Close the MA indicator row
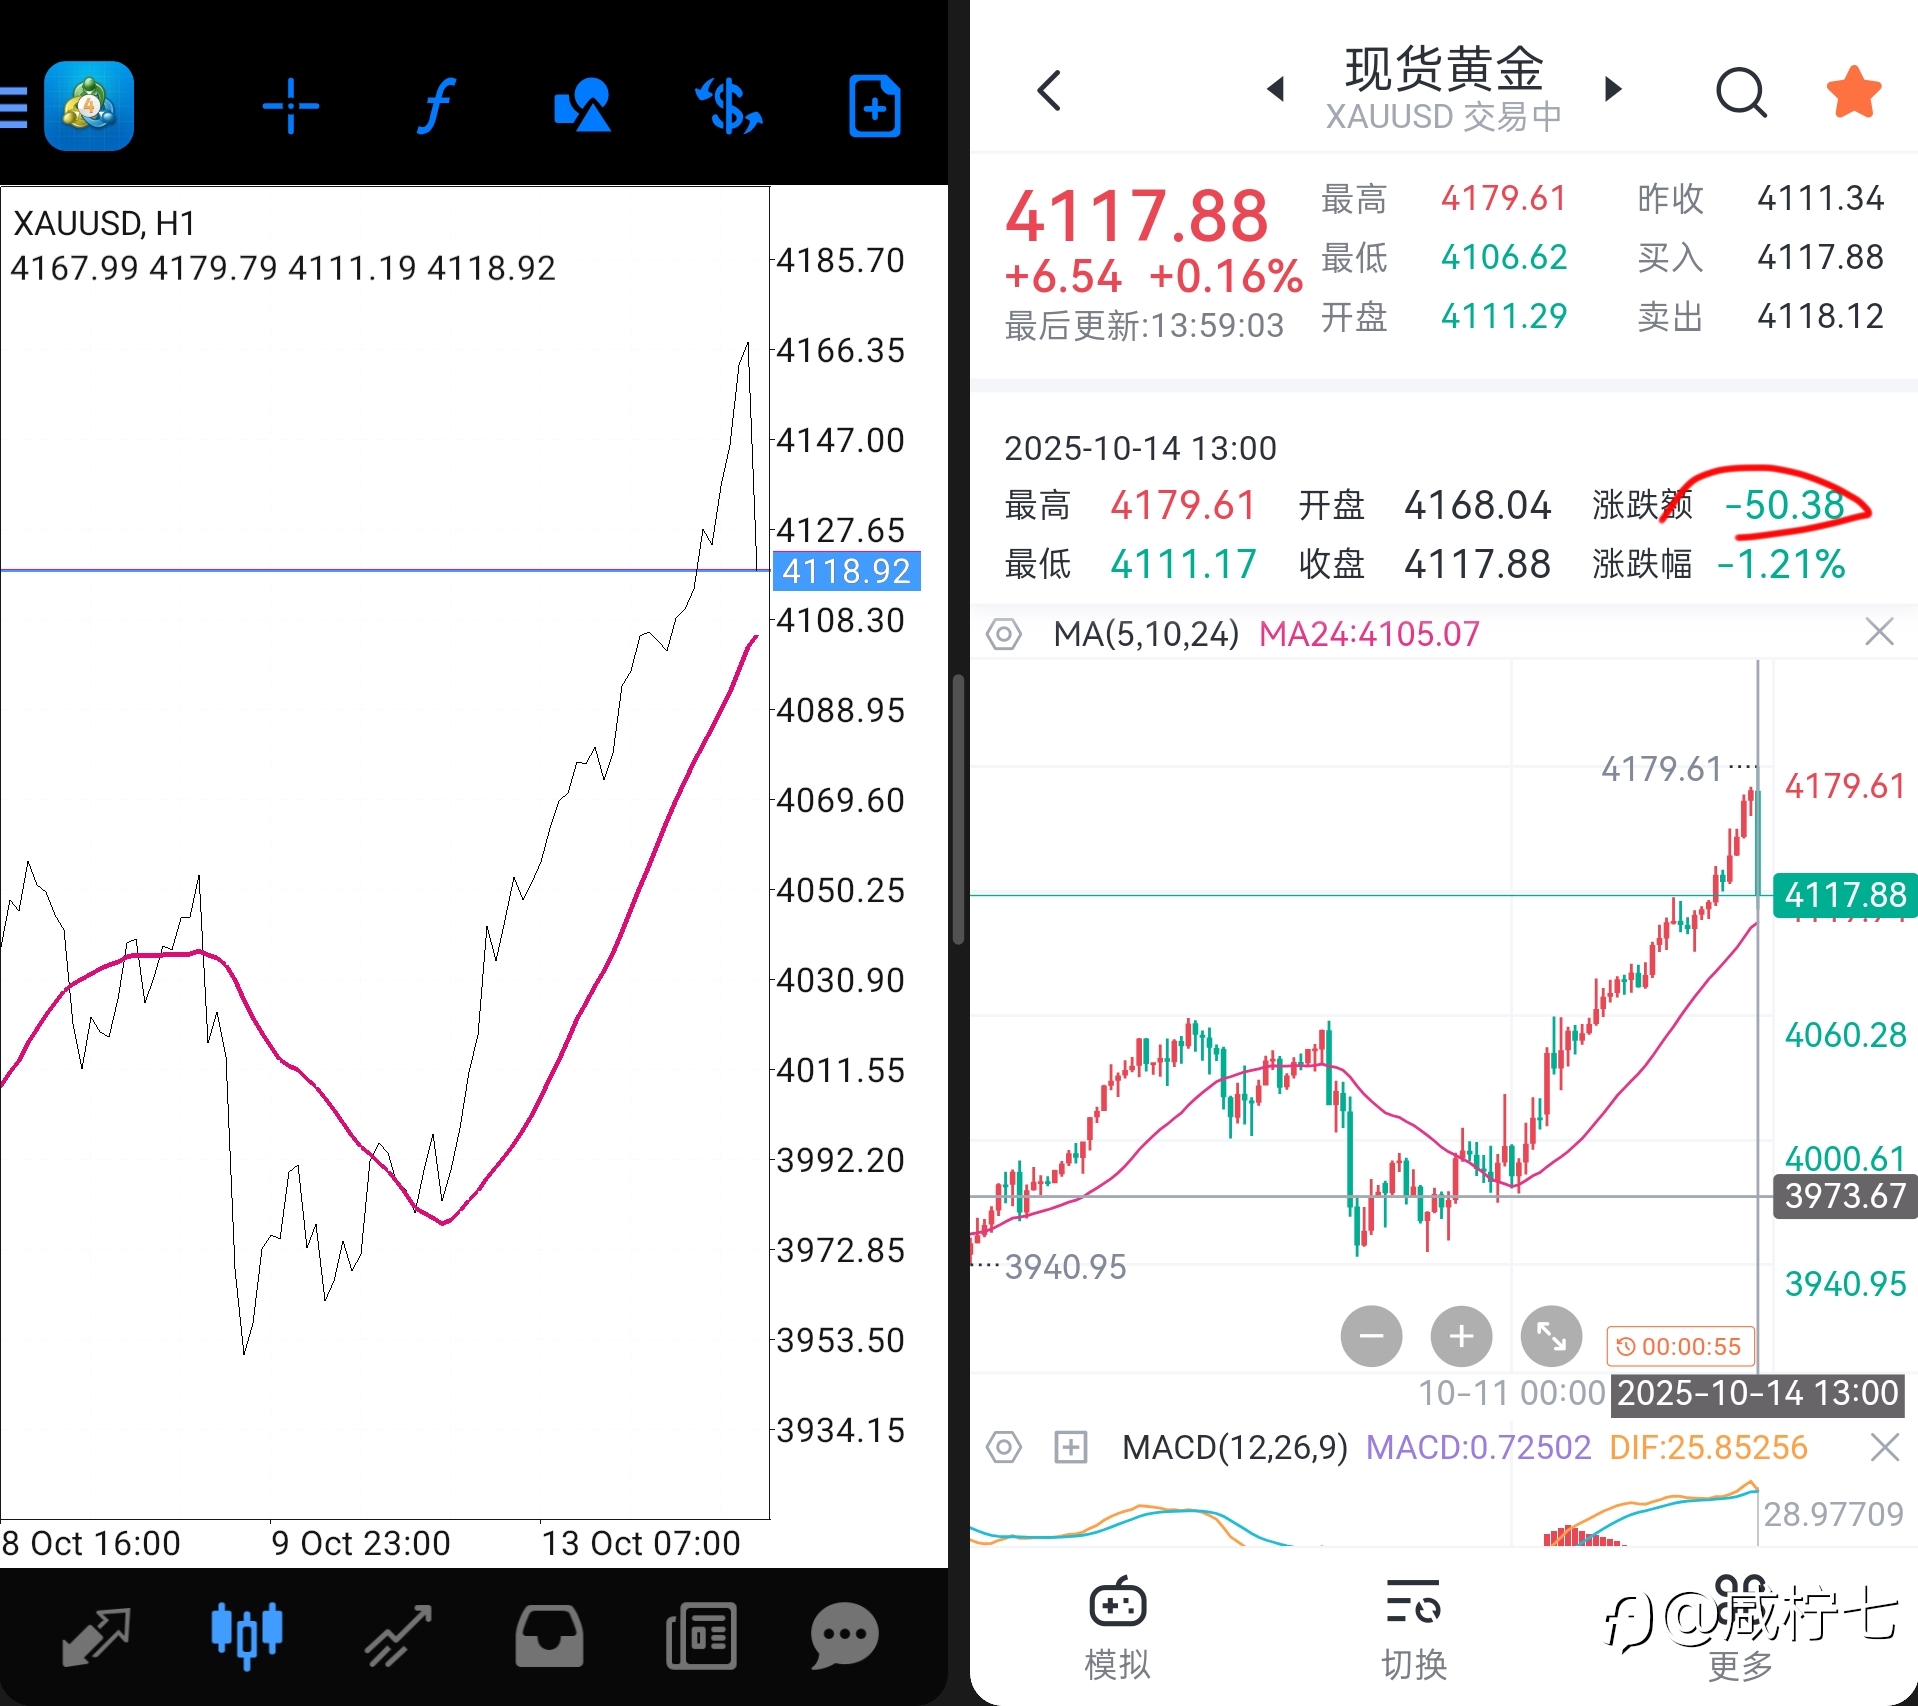This screenshot has width=1918, height=1706. (x=1879, y=632)
